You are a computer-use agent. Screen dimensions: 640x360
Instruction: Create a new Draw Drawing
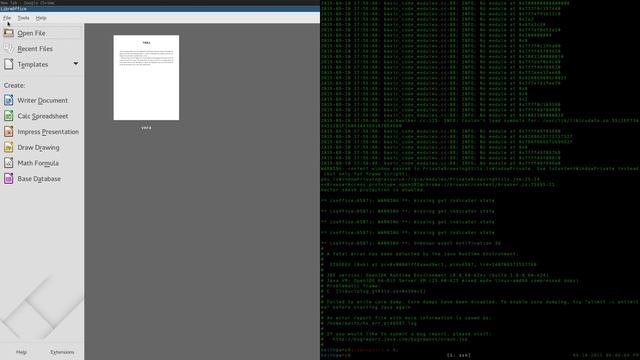pos(42,147)
